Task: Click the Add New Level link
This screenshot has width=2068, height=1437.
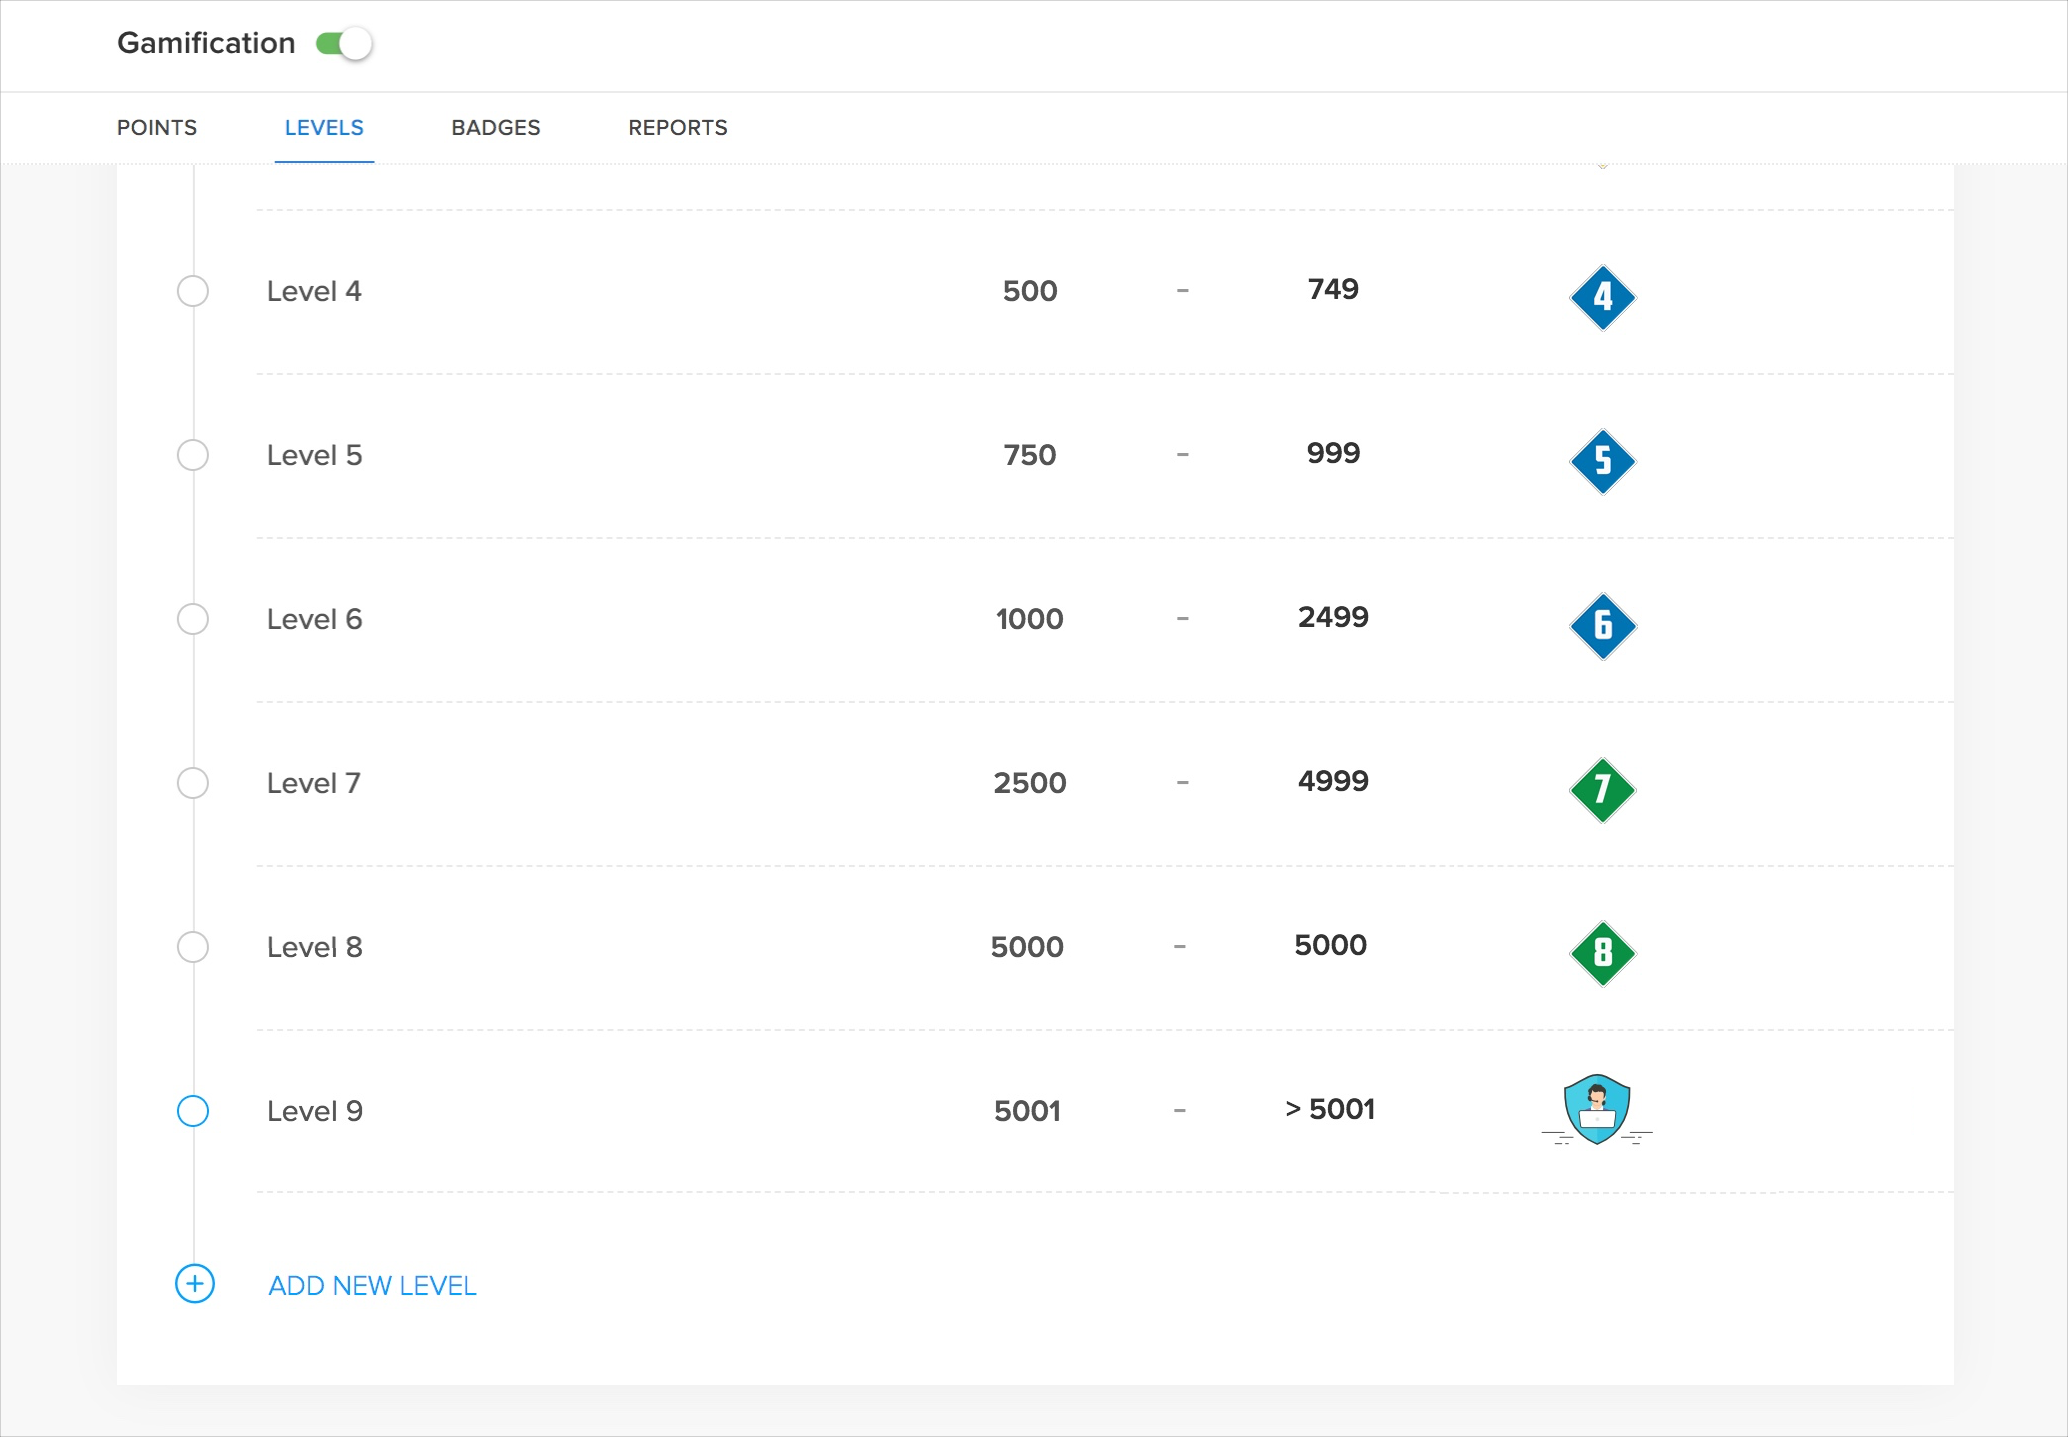Action: pyautogui.click(x=372, y=1286)
